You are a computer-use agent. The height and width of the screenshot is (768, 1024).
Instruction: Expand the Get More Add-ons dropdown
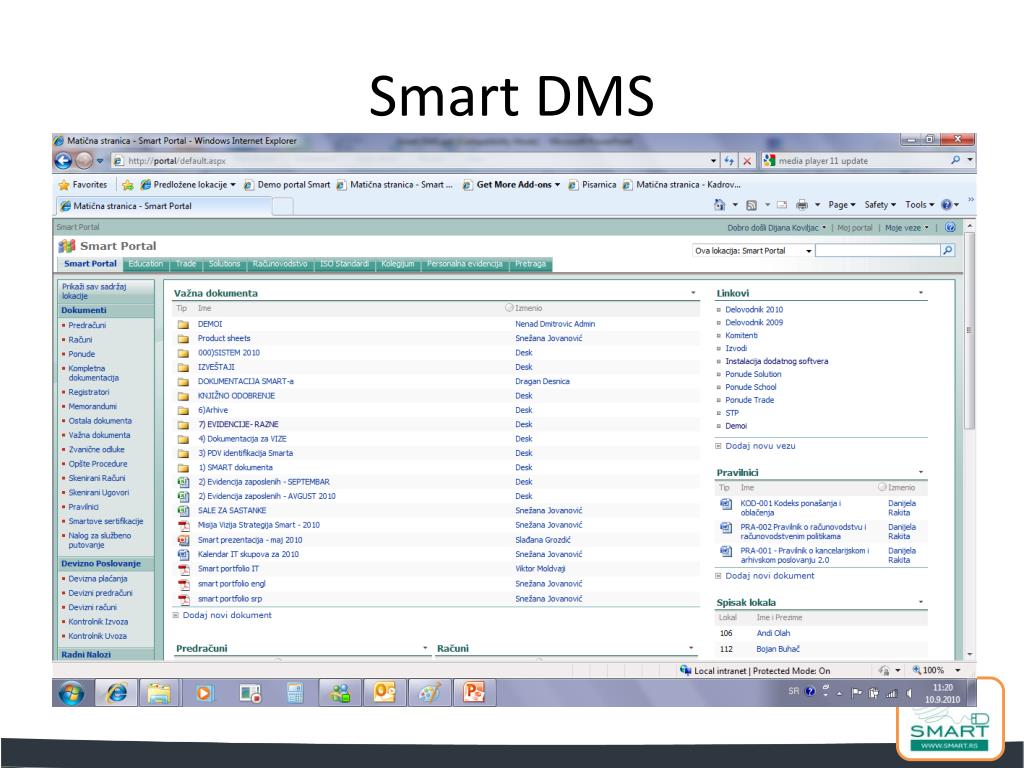557,185
